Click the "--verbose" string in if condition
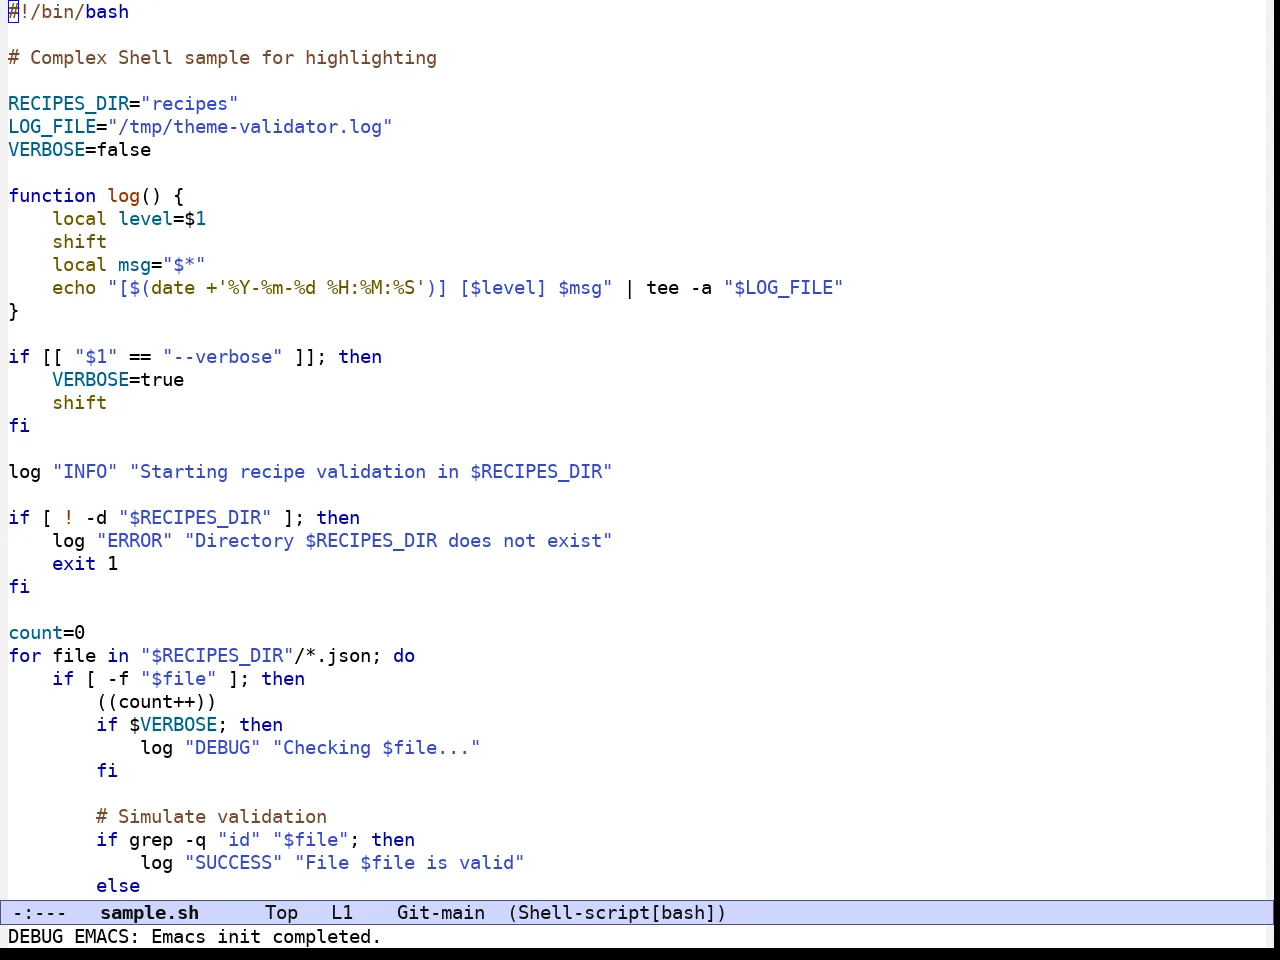This screenshot has width=1280, height=960. (x=223, y=357)
